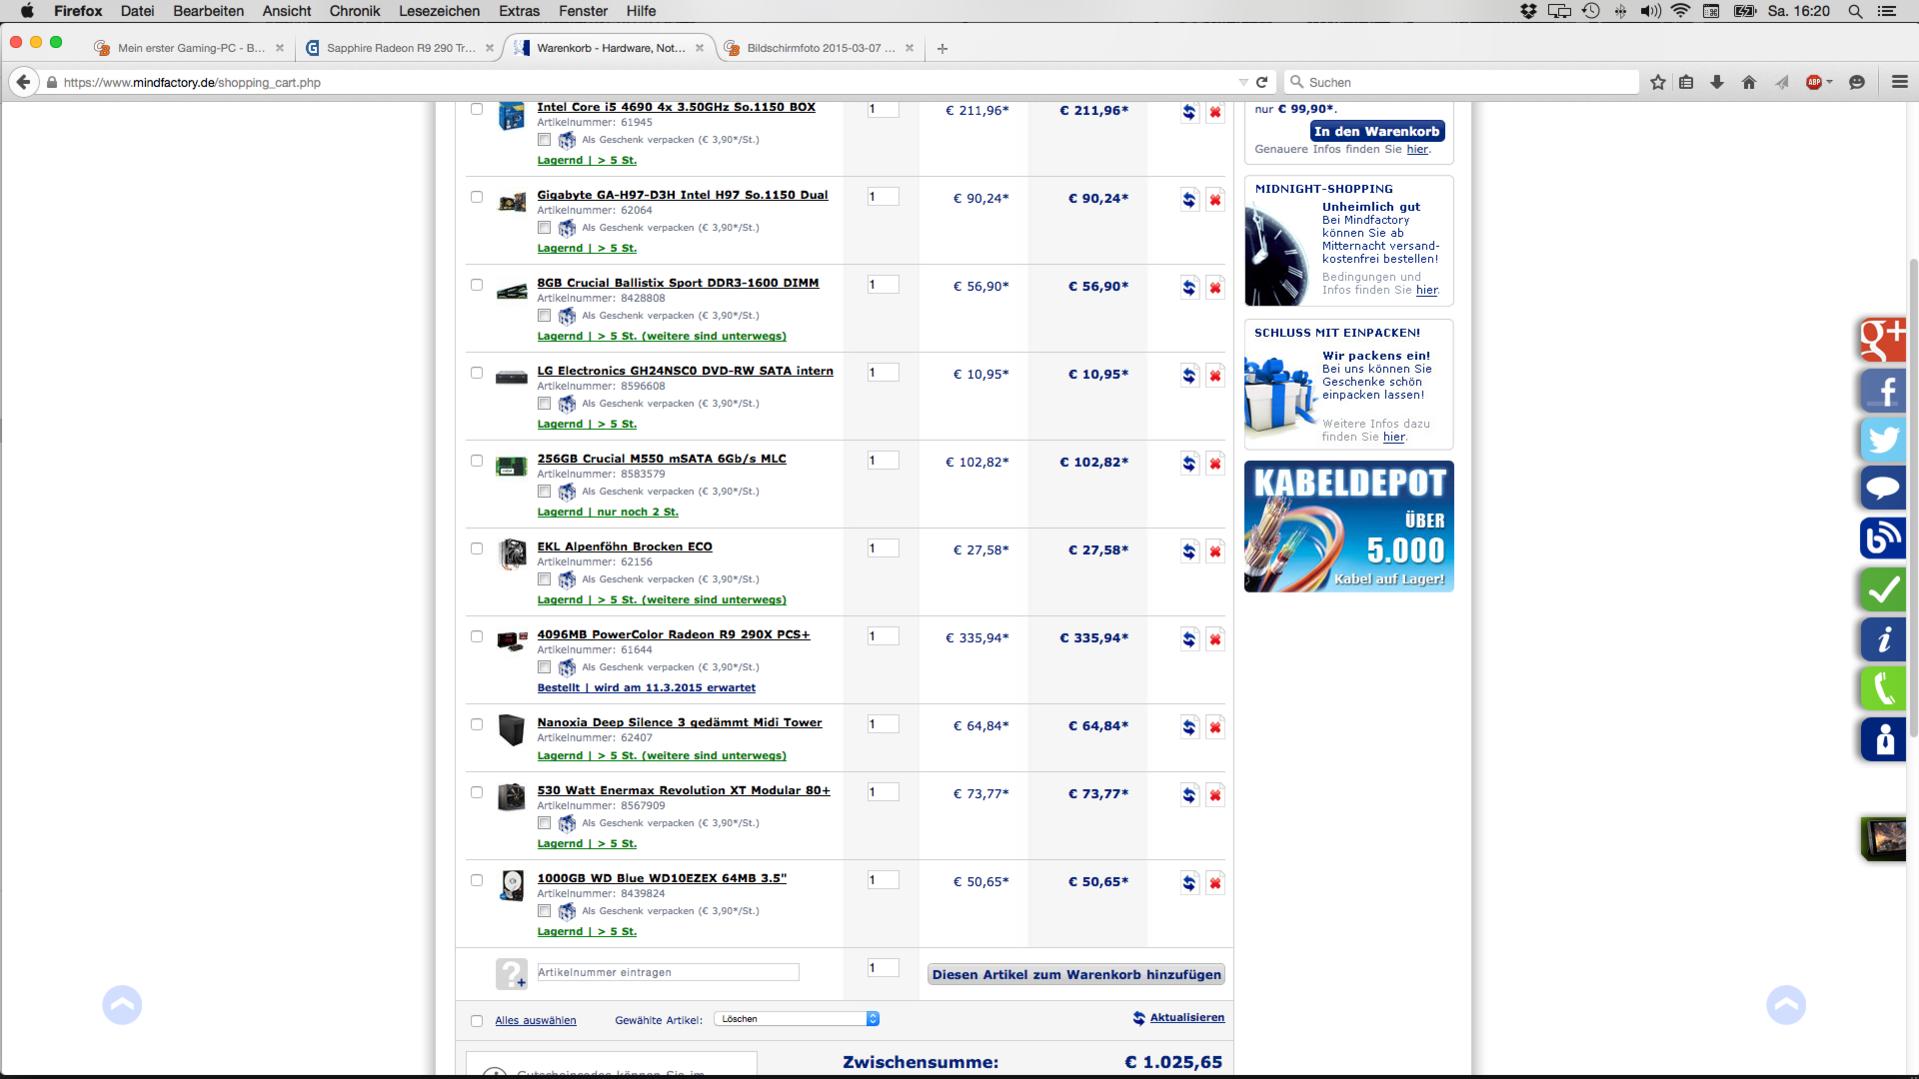Open the URL bar history dropdown arrow

point(1243,82)
